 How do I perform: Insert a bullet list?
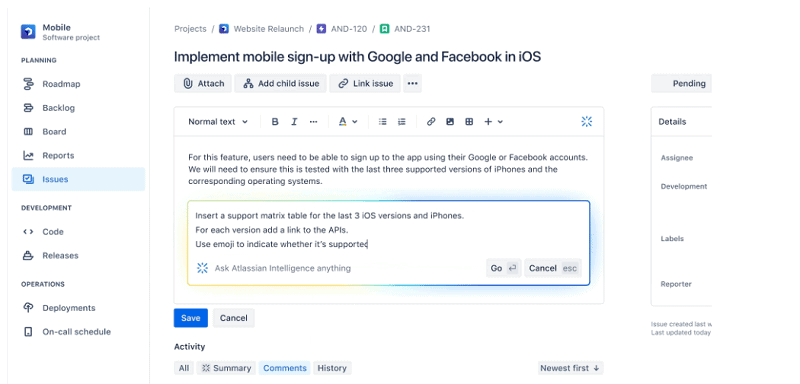383,122
